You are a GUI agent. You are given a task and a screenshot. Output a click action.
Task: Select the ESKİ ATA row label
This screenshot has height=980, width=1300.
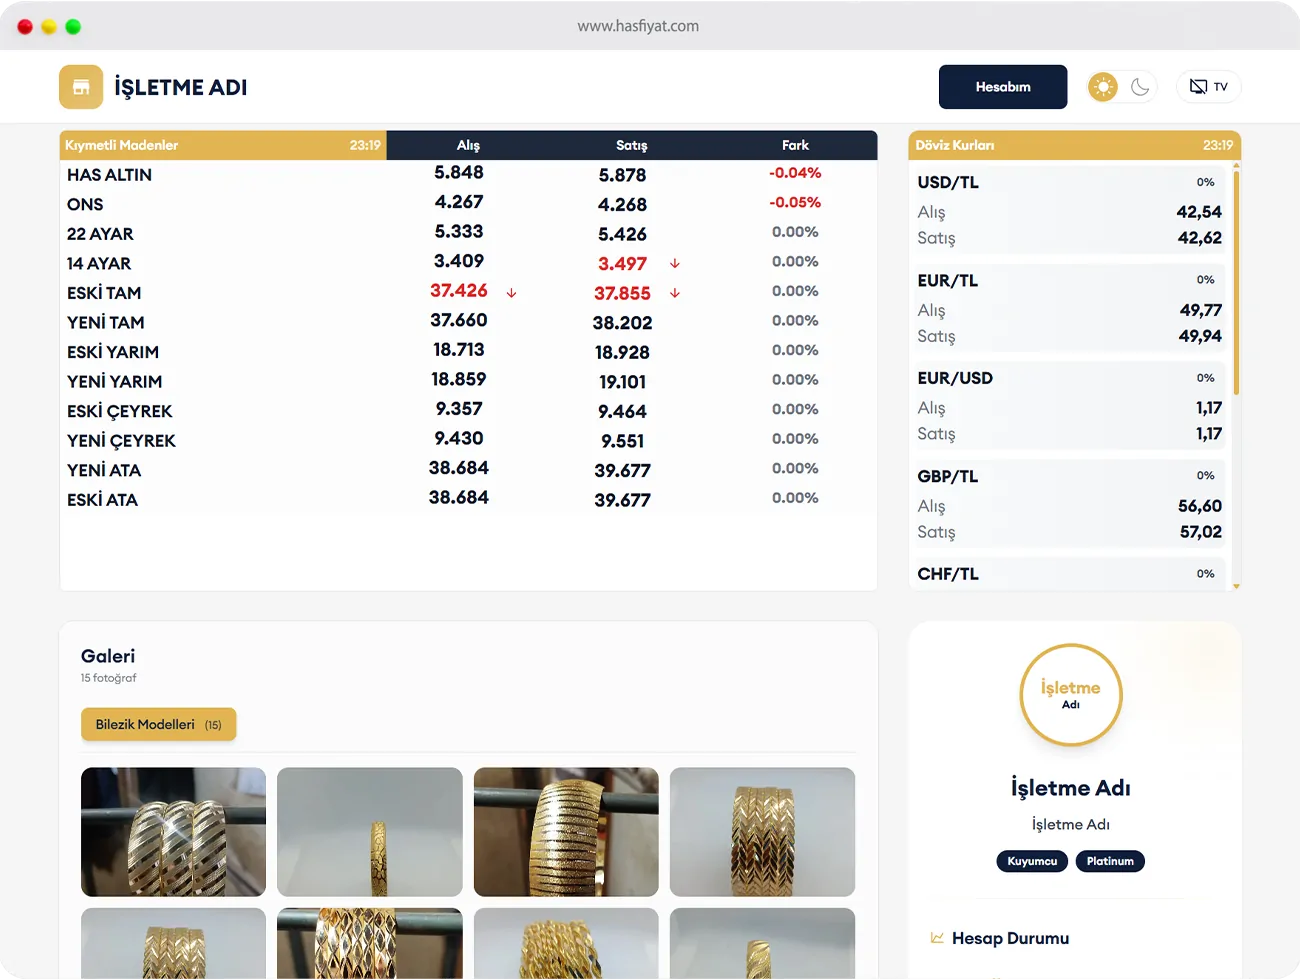[102, 500]
